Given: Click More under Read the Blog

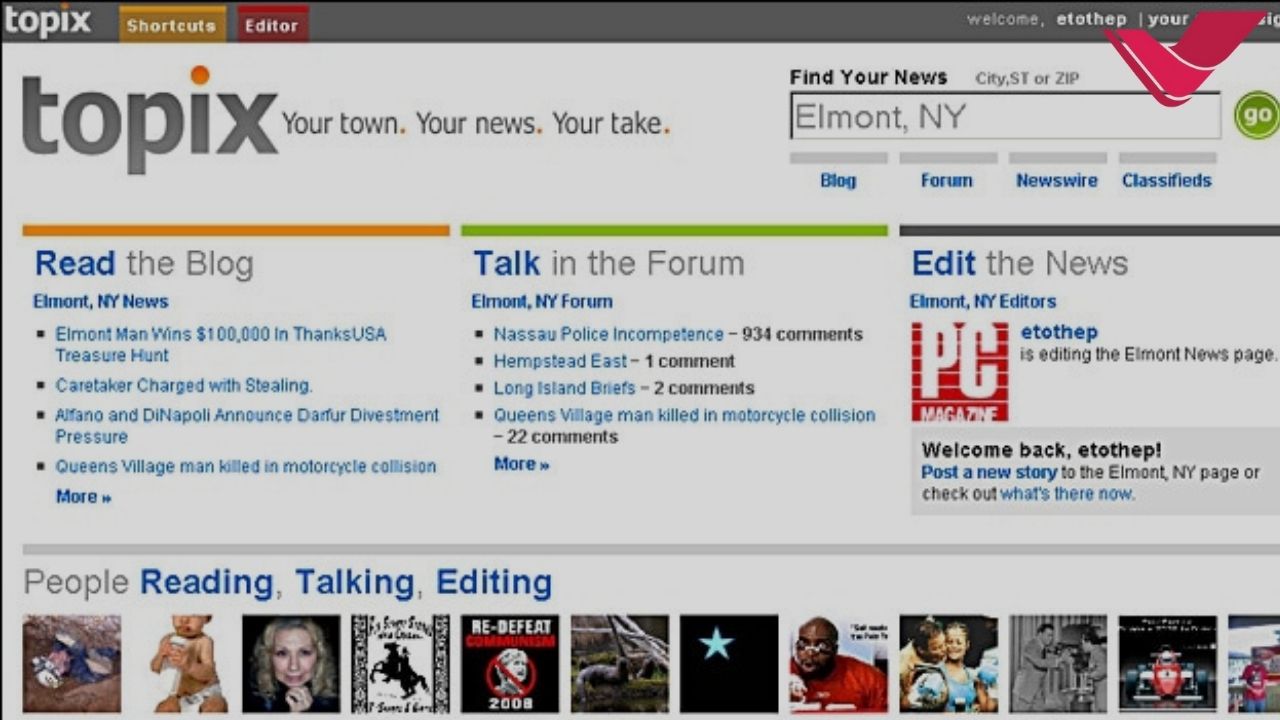Looking at the screenshot, I should tap(83, 497).
